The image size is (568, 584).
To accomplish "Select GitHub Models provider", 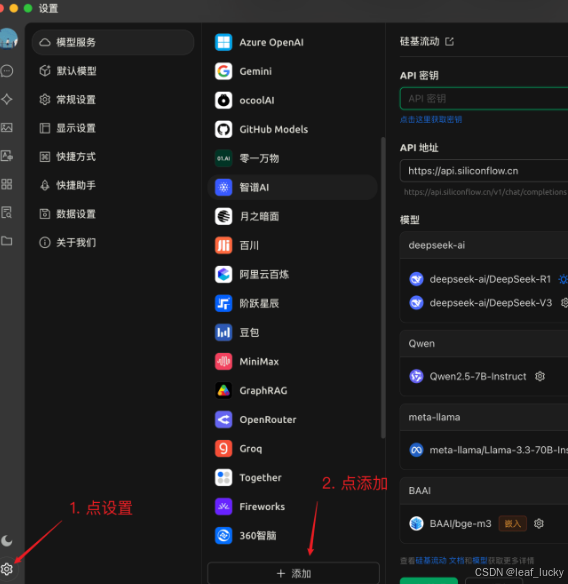I will pos(292,129).
